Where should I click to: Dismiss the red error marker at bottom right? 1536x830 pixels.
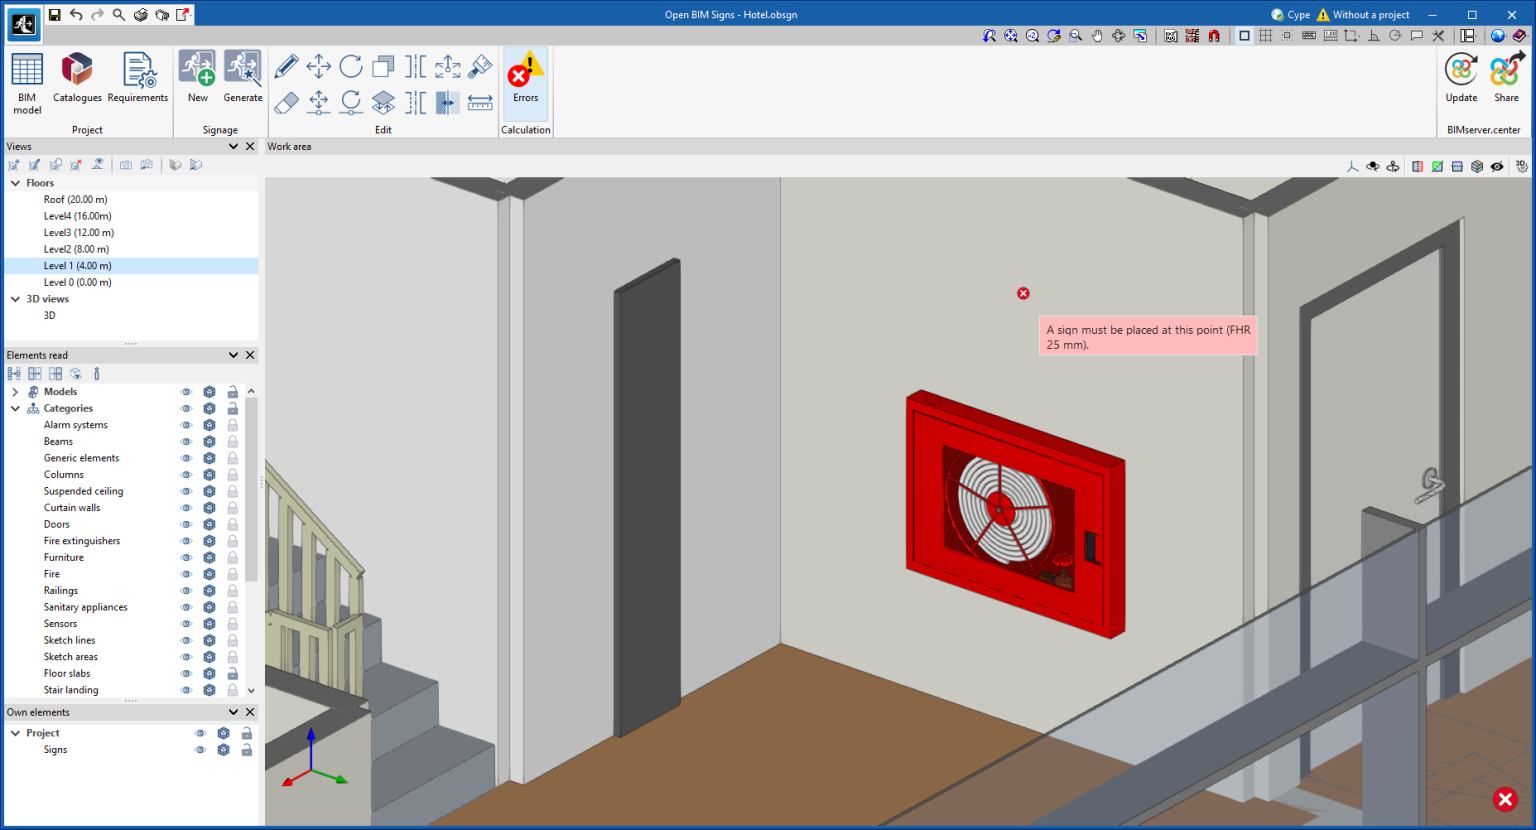coord(1505,799)
